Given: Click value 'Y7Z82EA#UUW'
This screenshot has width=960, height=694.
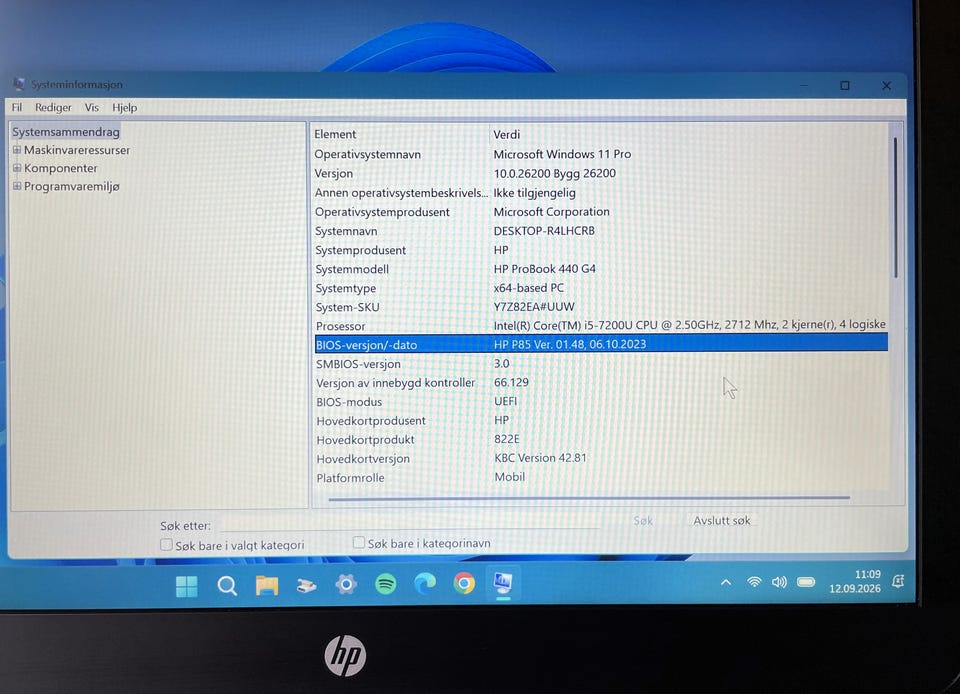Looking at the screenshot, I should point(534,307).
